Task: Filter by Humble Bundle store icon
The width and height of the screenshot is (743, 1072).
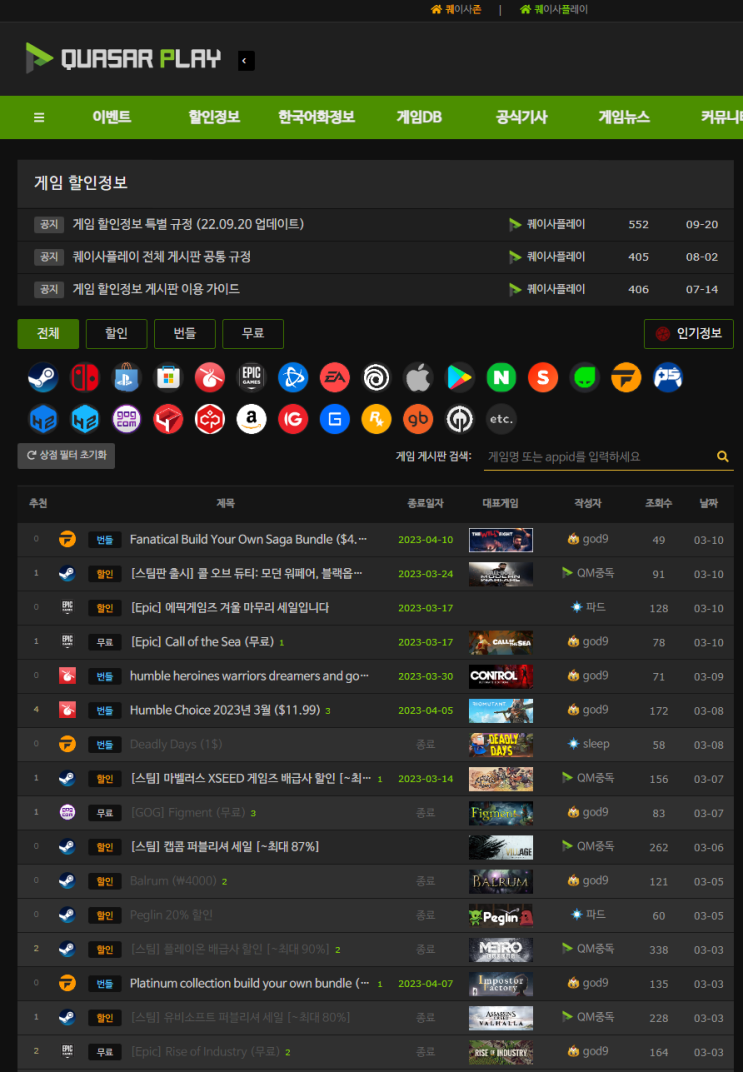Action: pos(210,377)
